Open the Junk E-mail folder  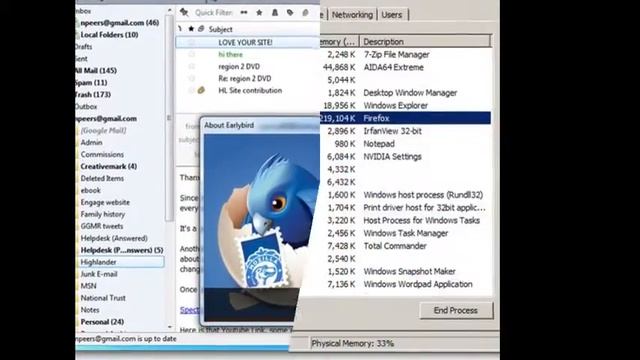click(99, 274)
